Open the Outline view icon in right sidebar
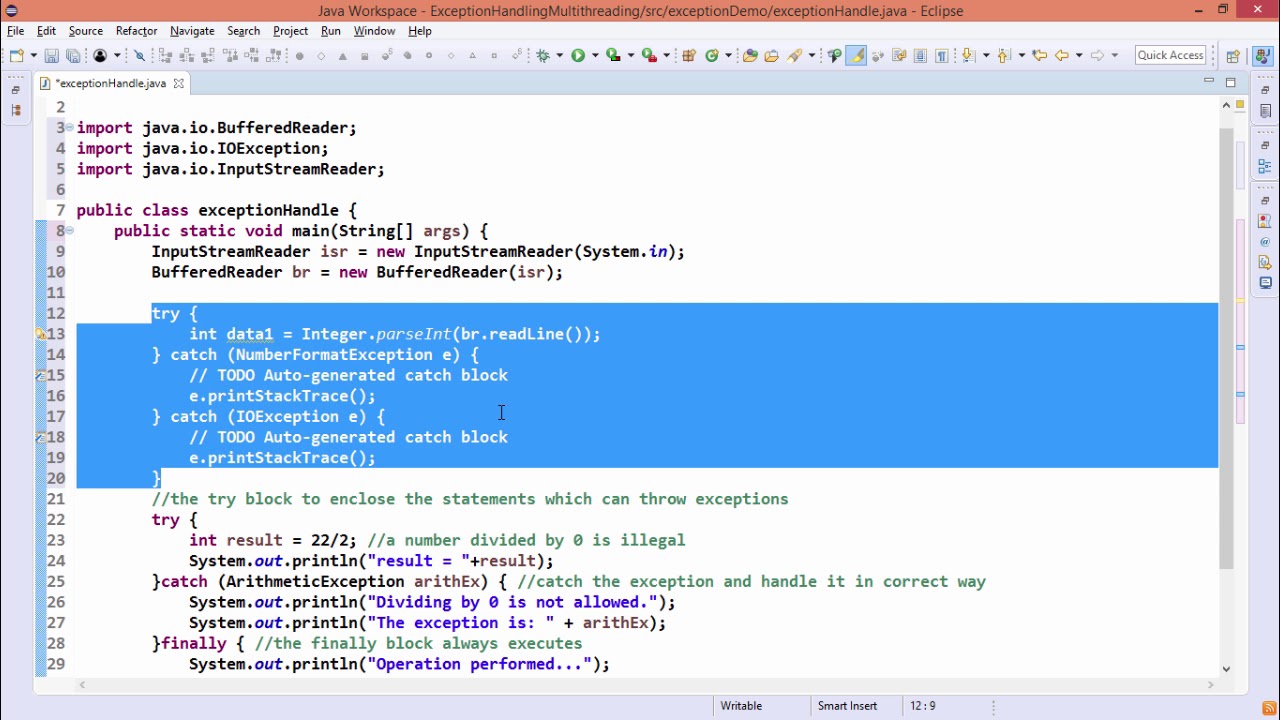This screenshot has height=720, width=1280. point(1265,166)
